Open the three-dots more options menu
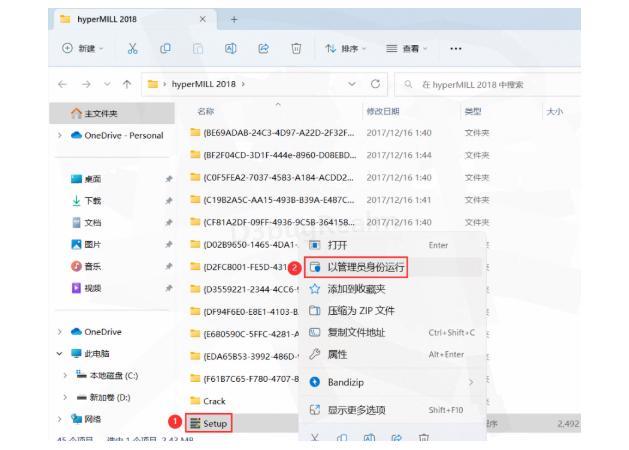This screenshot has height=450, width=629. pyautogui.click(x=456, y=49)
